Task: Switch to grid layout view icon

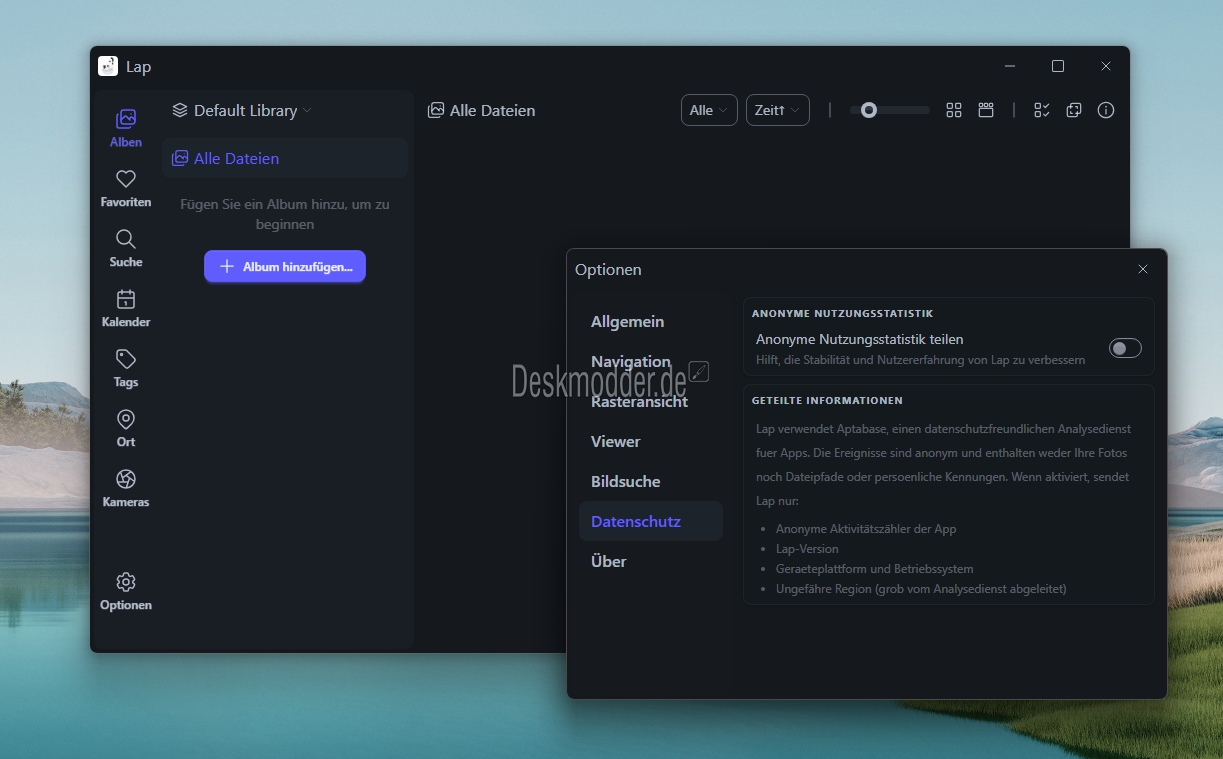Action: (x=953, y=110)
